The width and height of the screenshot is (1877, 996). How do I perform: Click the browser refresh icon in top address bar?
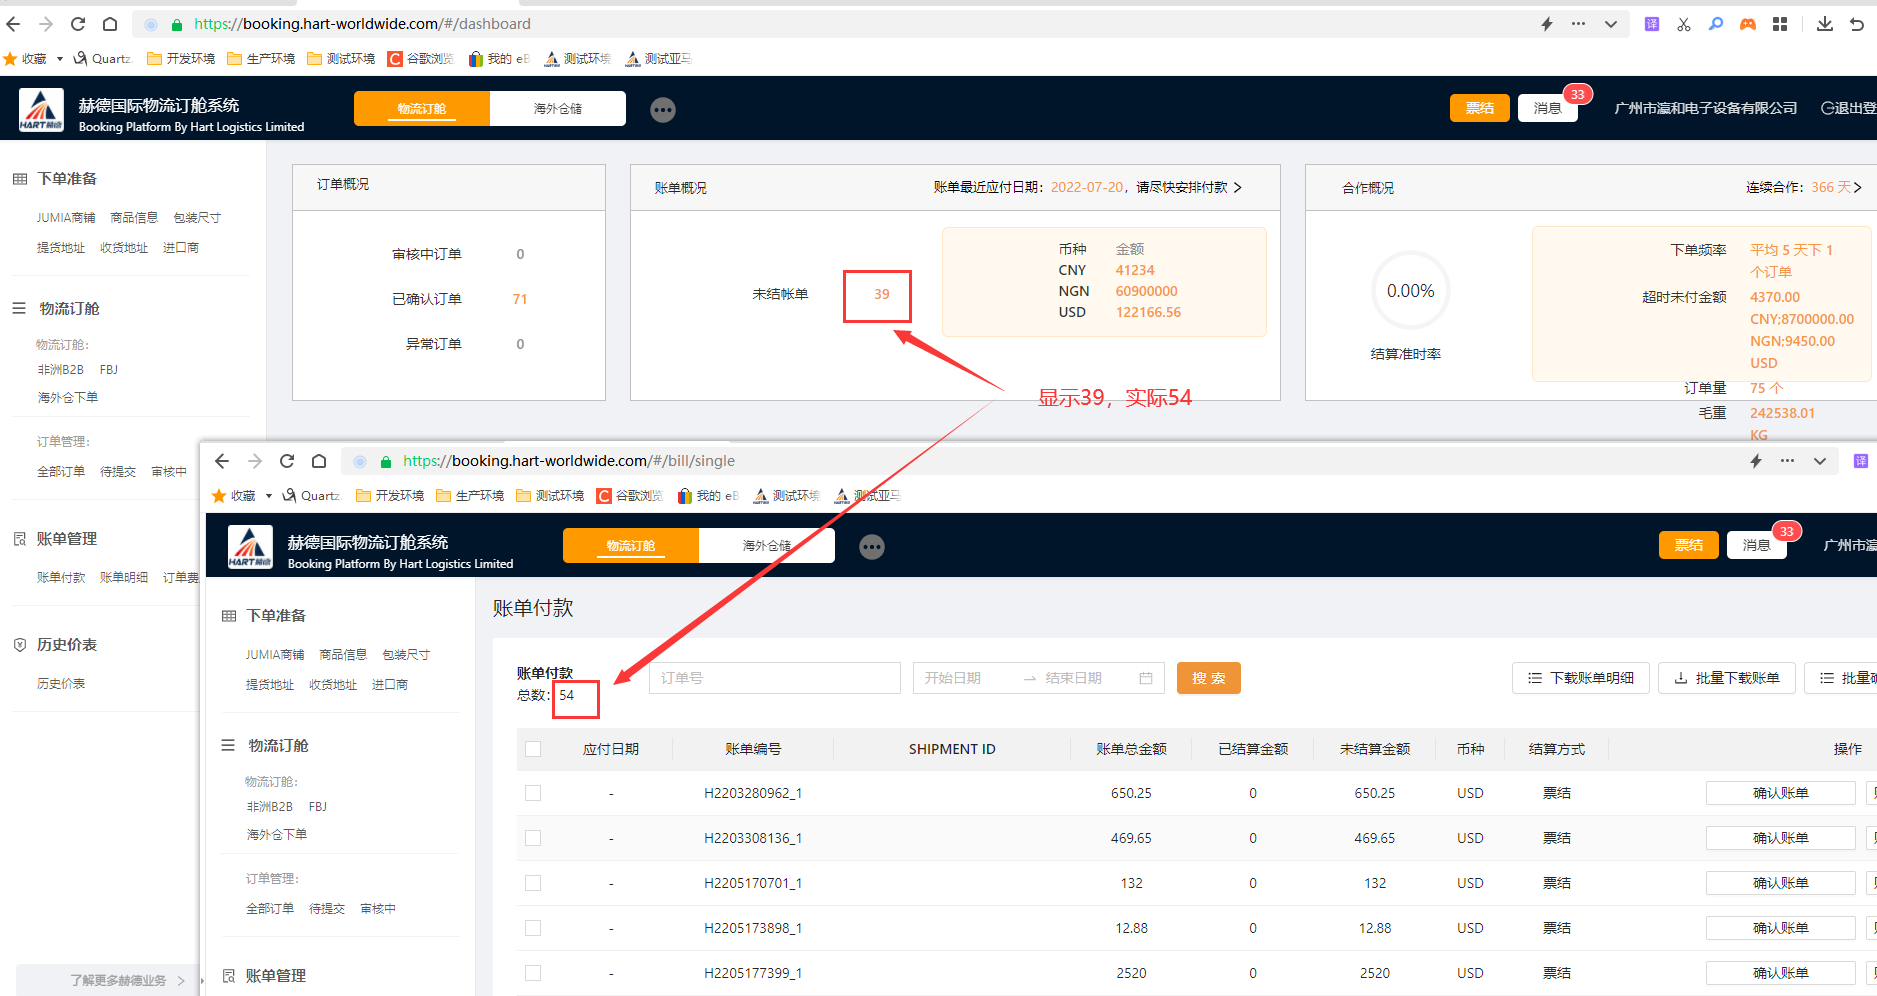coord(78,24)
